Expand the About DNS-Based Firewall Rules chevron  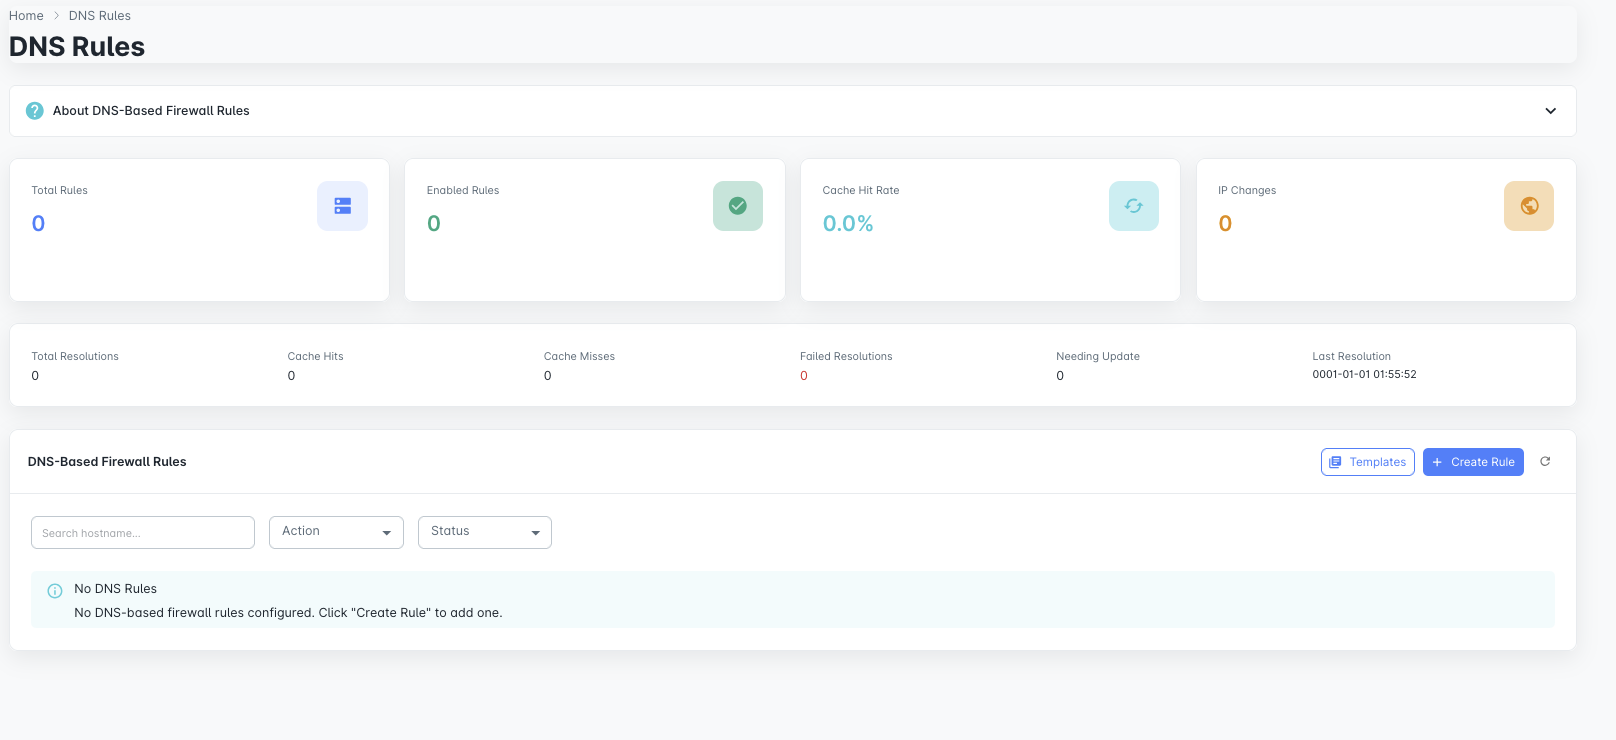(1550, 111)
